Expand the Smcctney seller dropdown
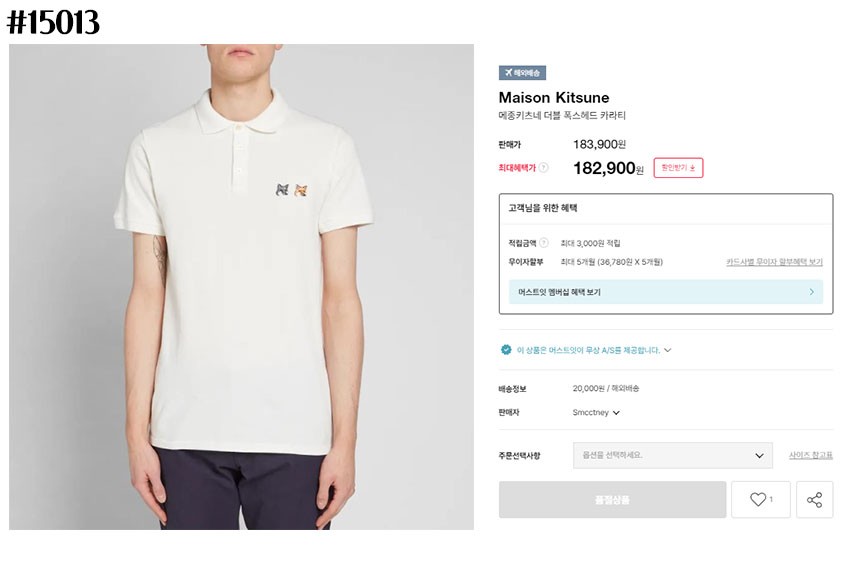Viewport: 860px width, 578px height. click(x=616, y=412)
